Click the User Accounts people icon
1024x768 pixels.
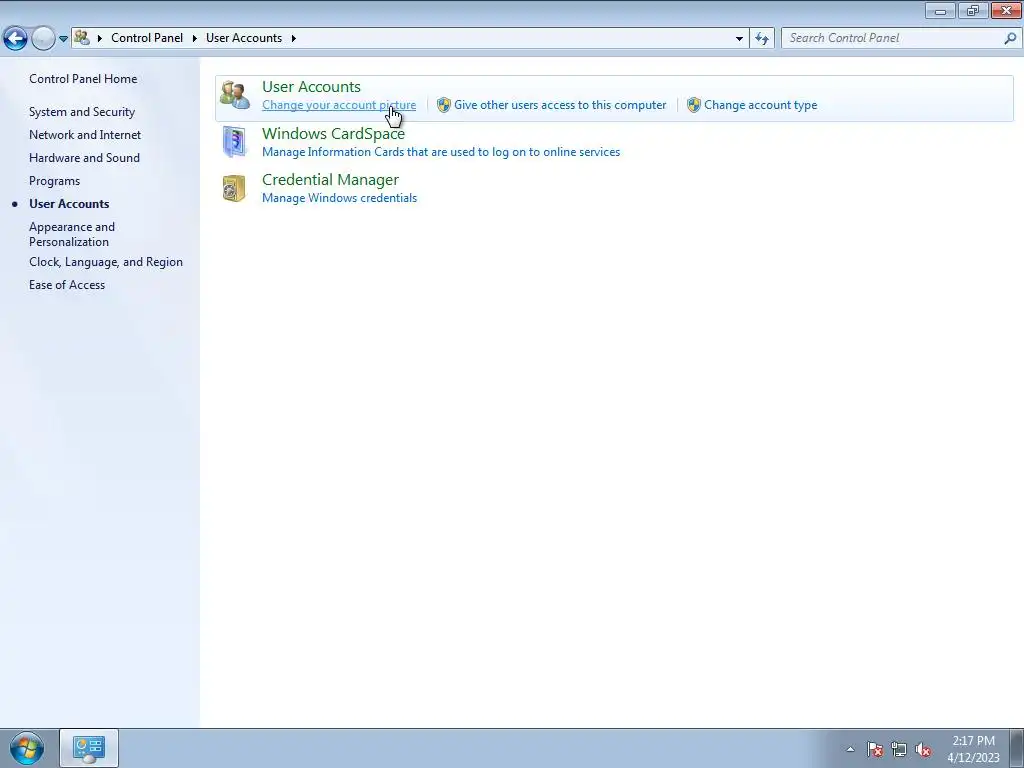[x=234, y=95]
